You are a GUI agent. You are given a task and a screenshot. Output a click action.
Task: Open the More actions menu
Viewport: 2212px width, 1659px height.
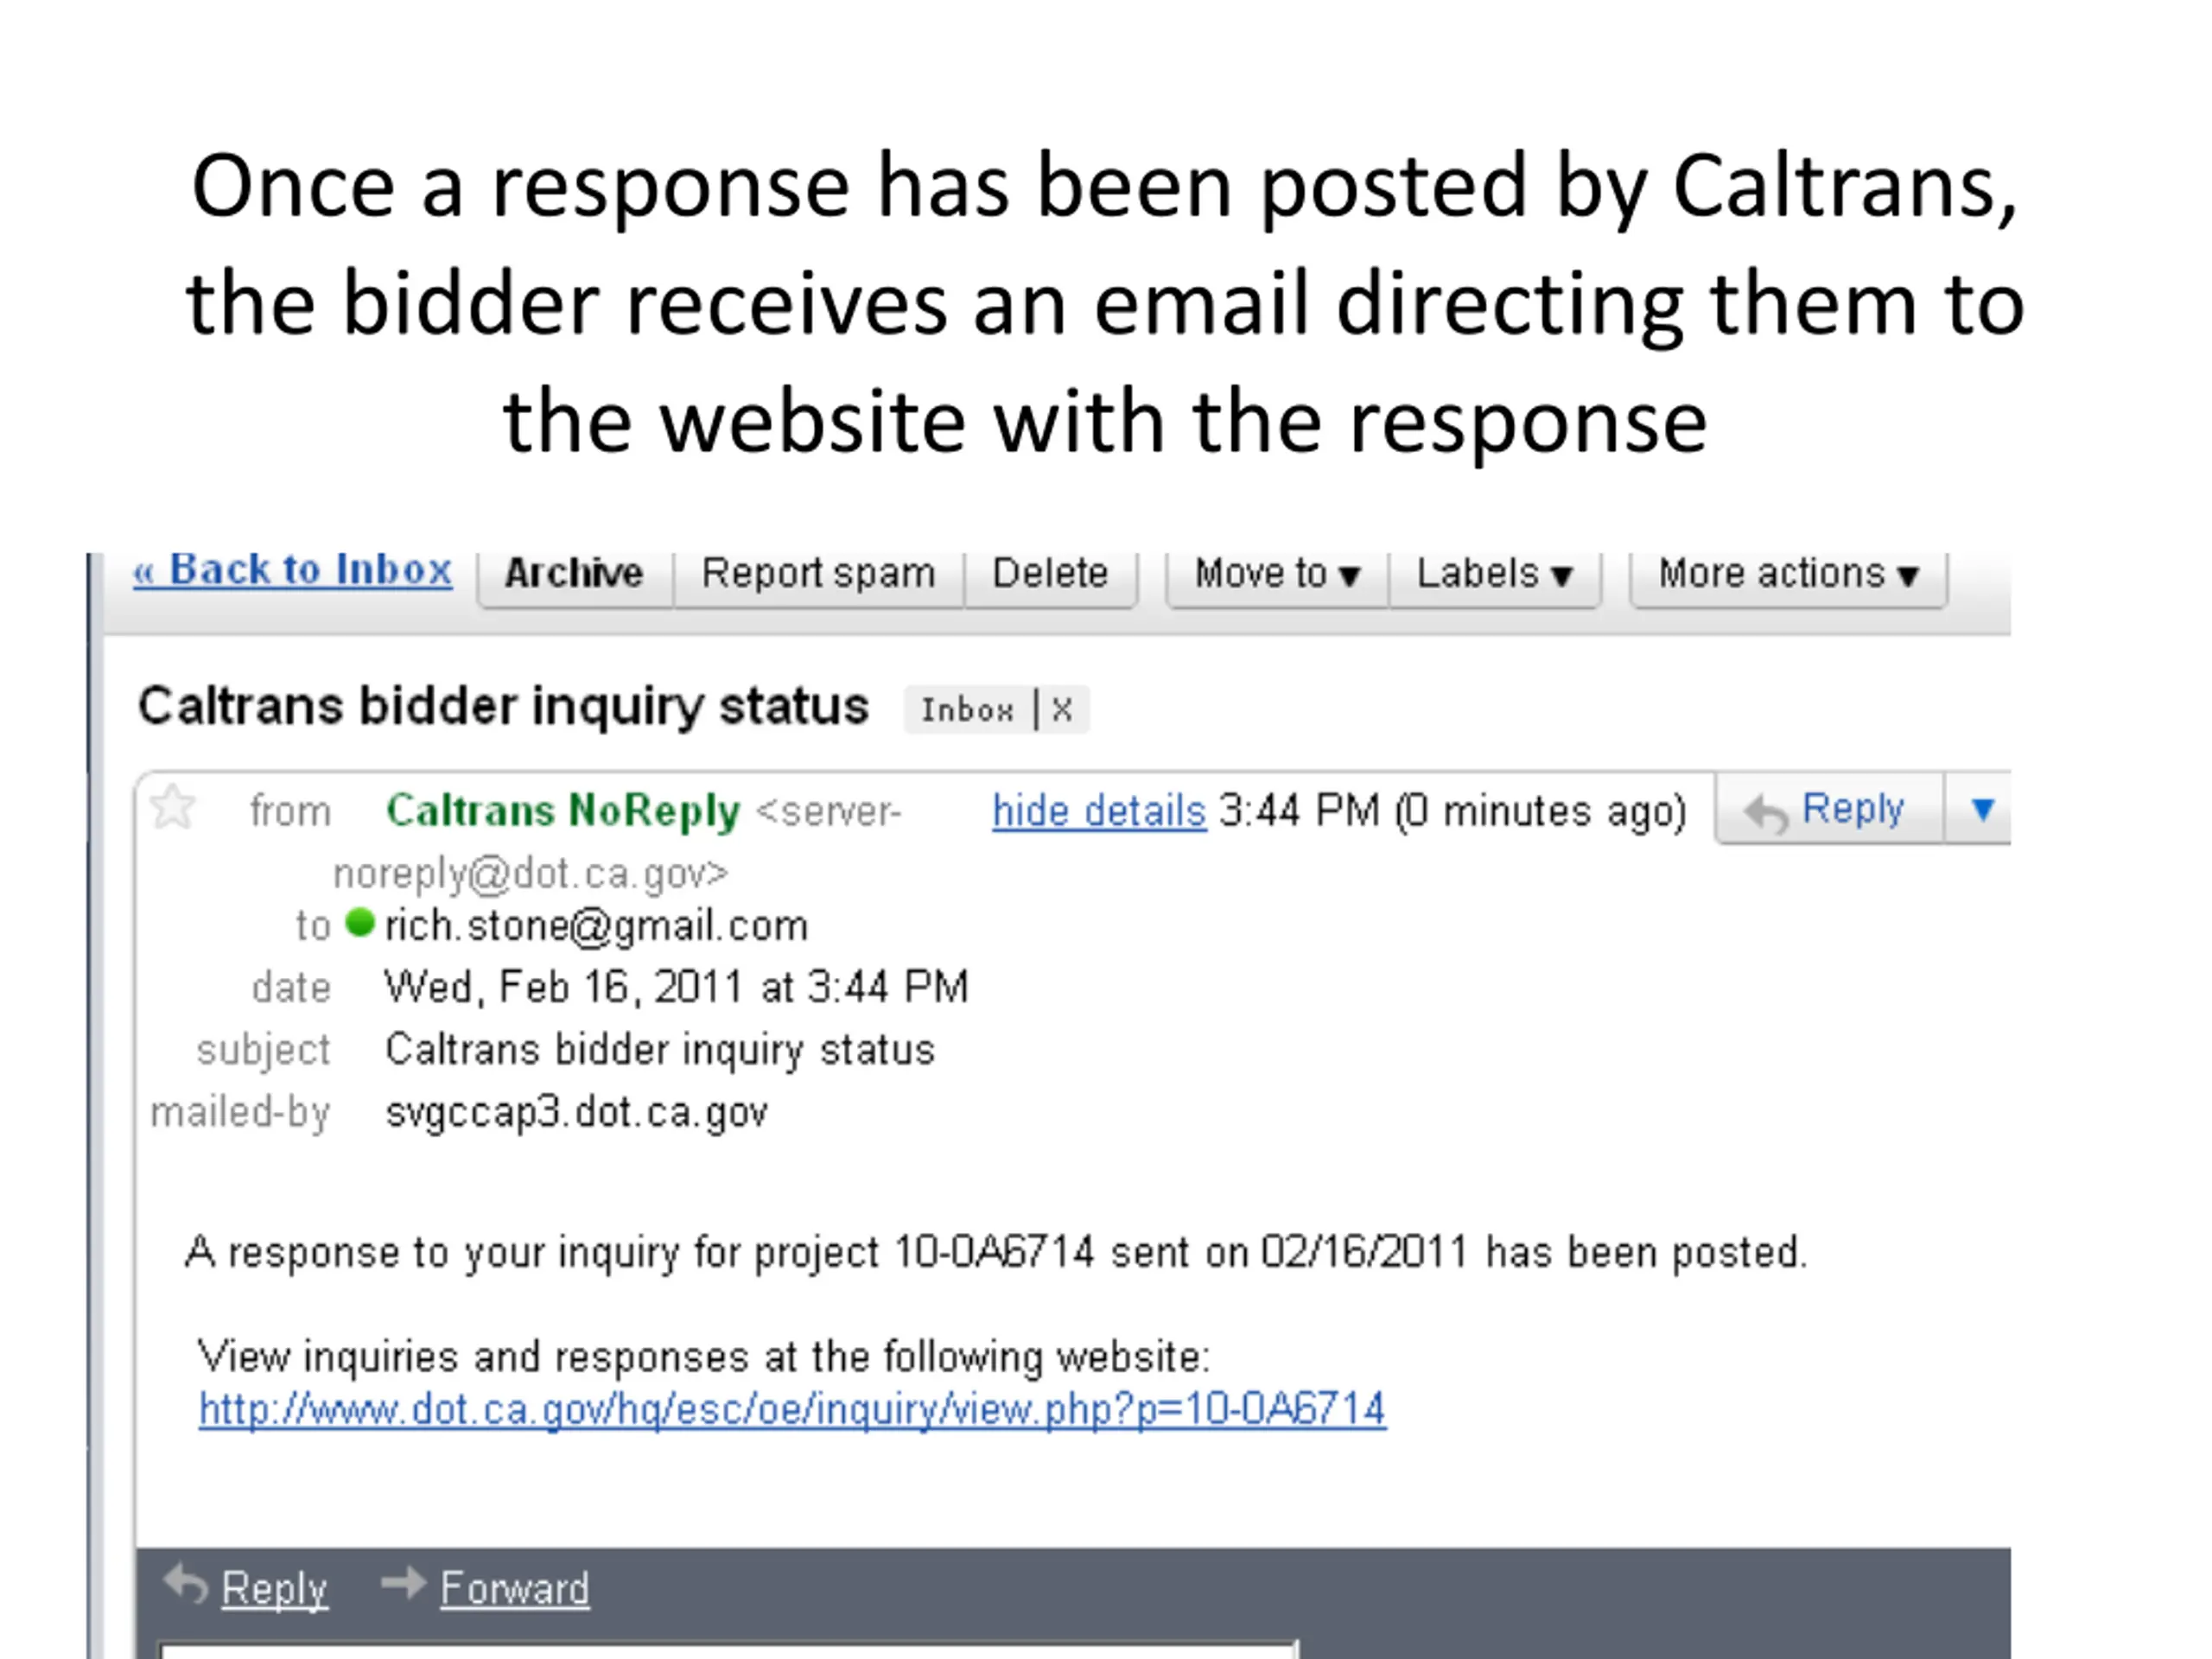tap(1788, 575)
